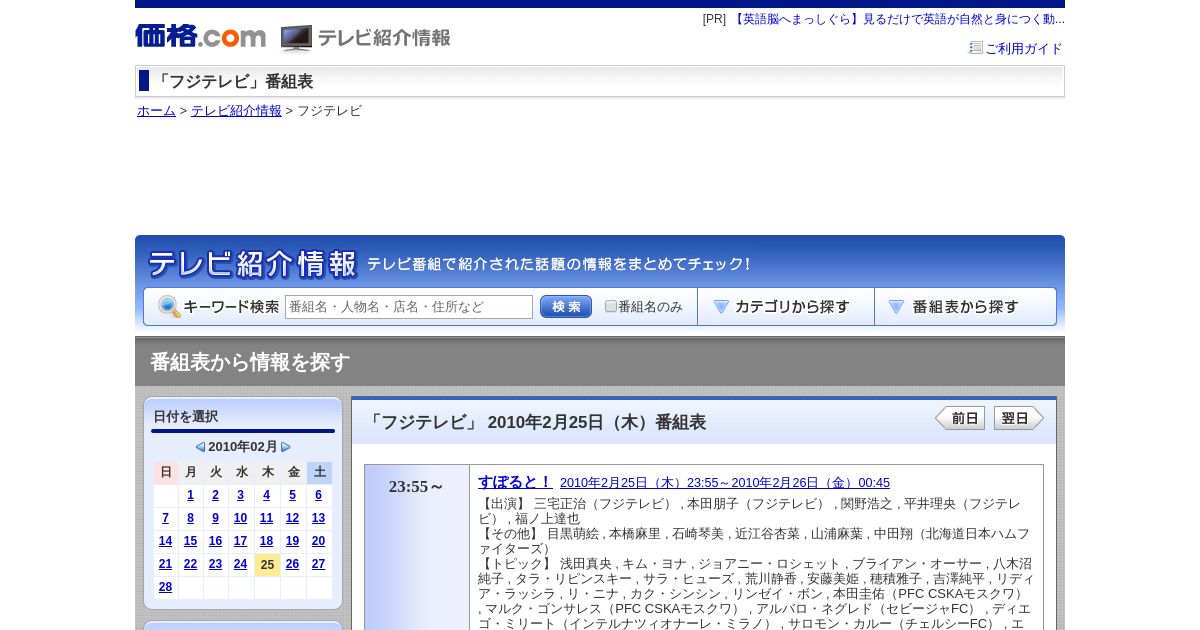Viewport: 1200px width, 630px height.
Task: Select February 27 in calendar
Action: pos(318,564)
